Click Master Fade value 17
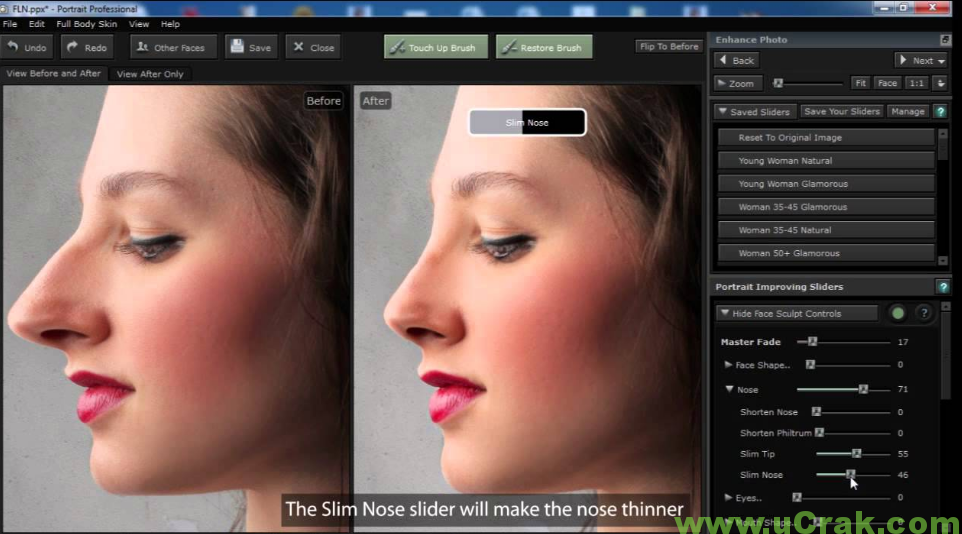The height and width of the screenshot is (534, 962). (x=902, y=342)
